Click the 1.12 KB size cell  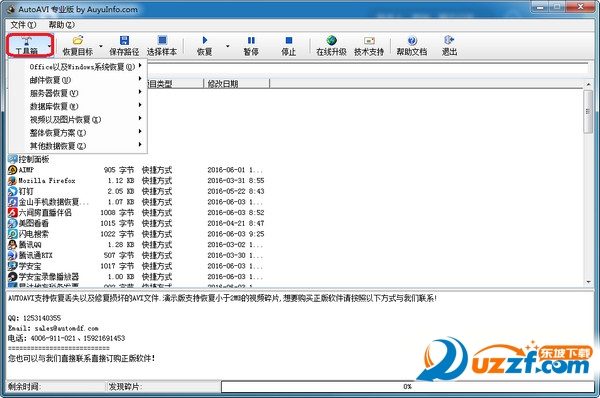(x=121, y=181)
